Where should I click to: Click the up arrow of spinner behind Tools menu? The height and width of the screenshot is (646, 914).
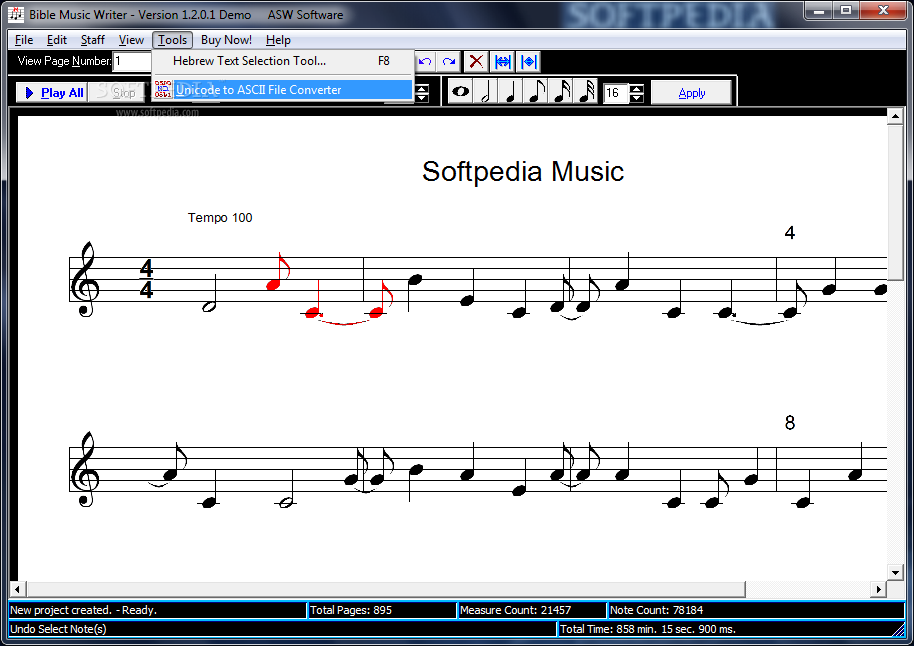pyautogui.click(x=422, y=88)
